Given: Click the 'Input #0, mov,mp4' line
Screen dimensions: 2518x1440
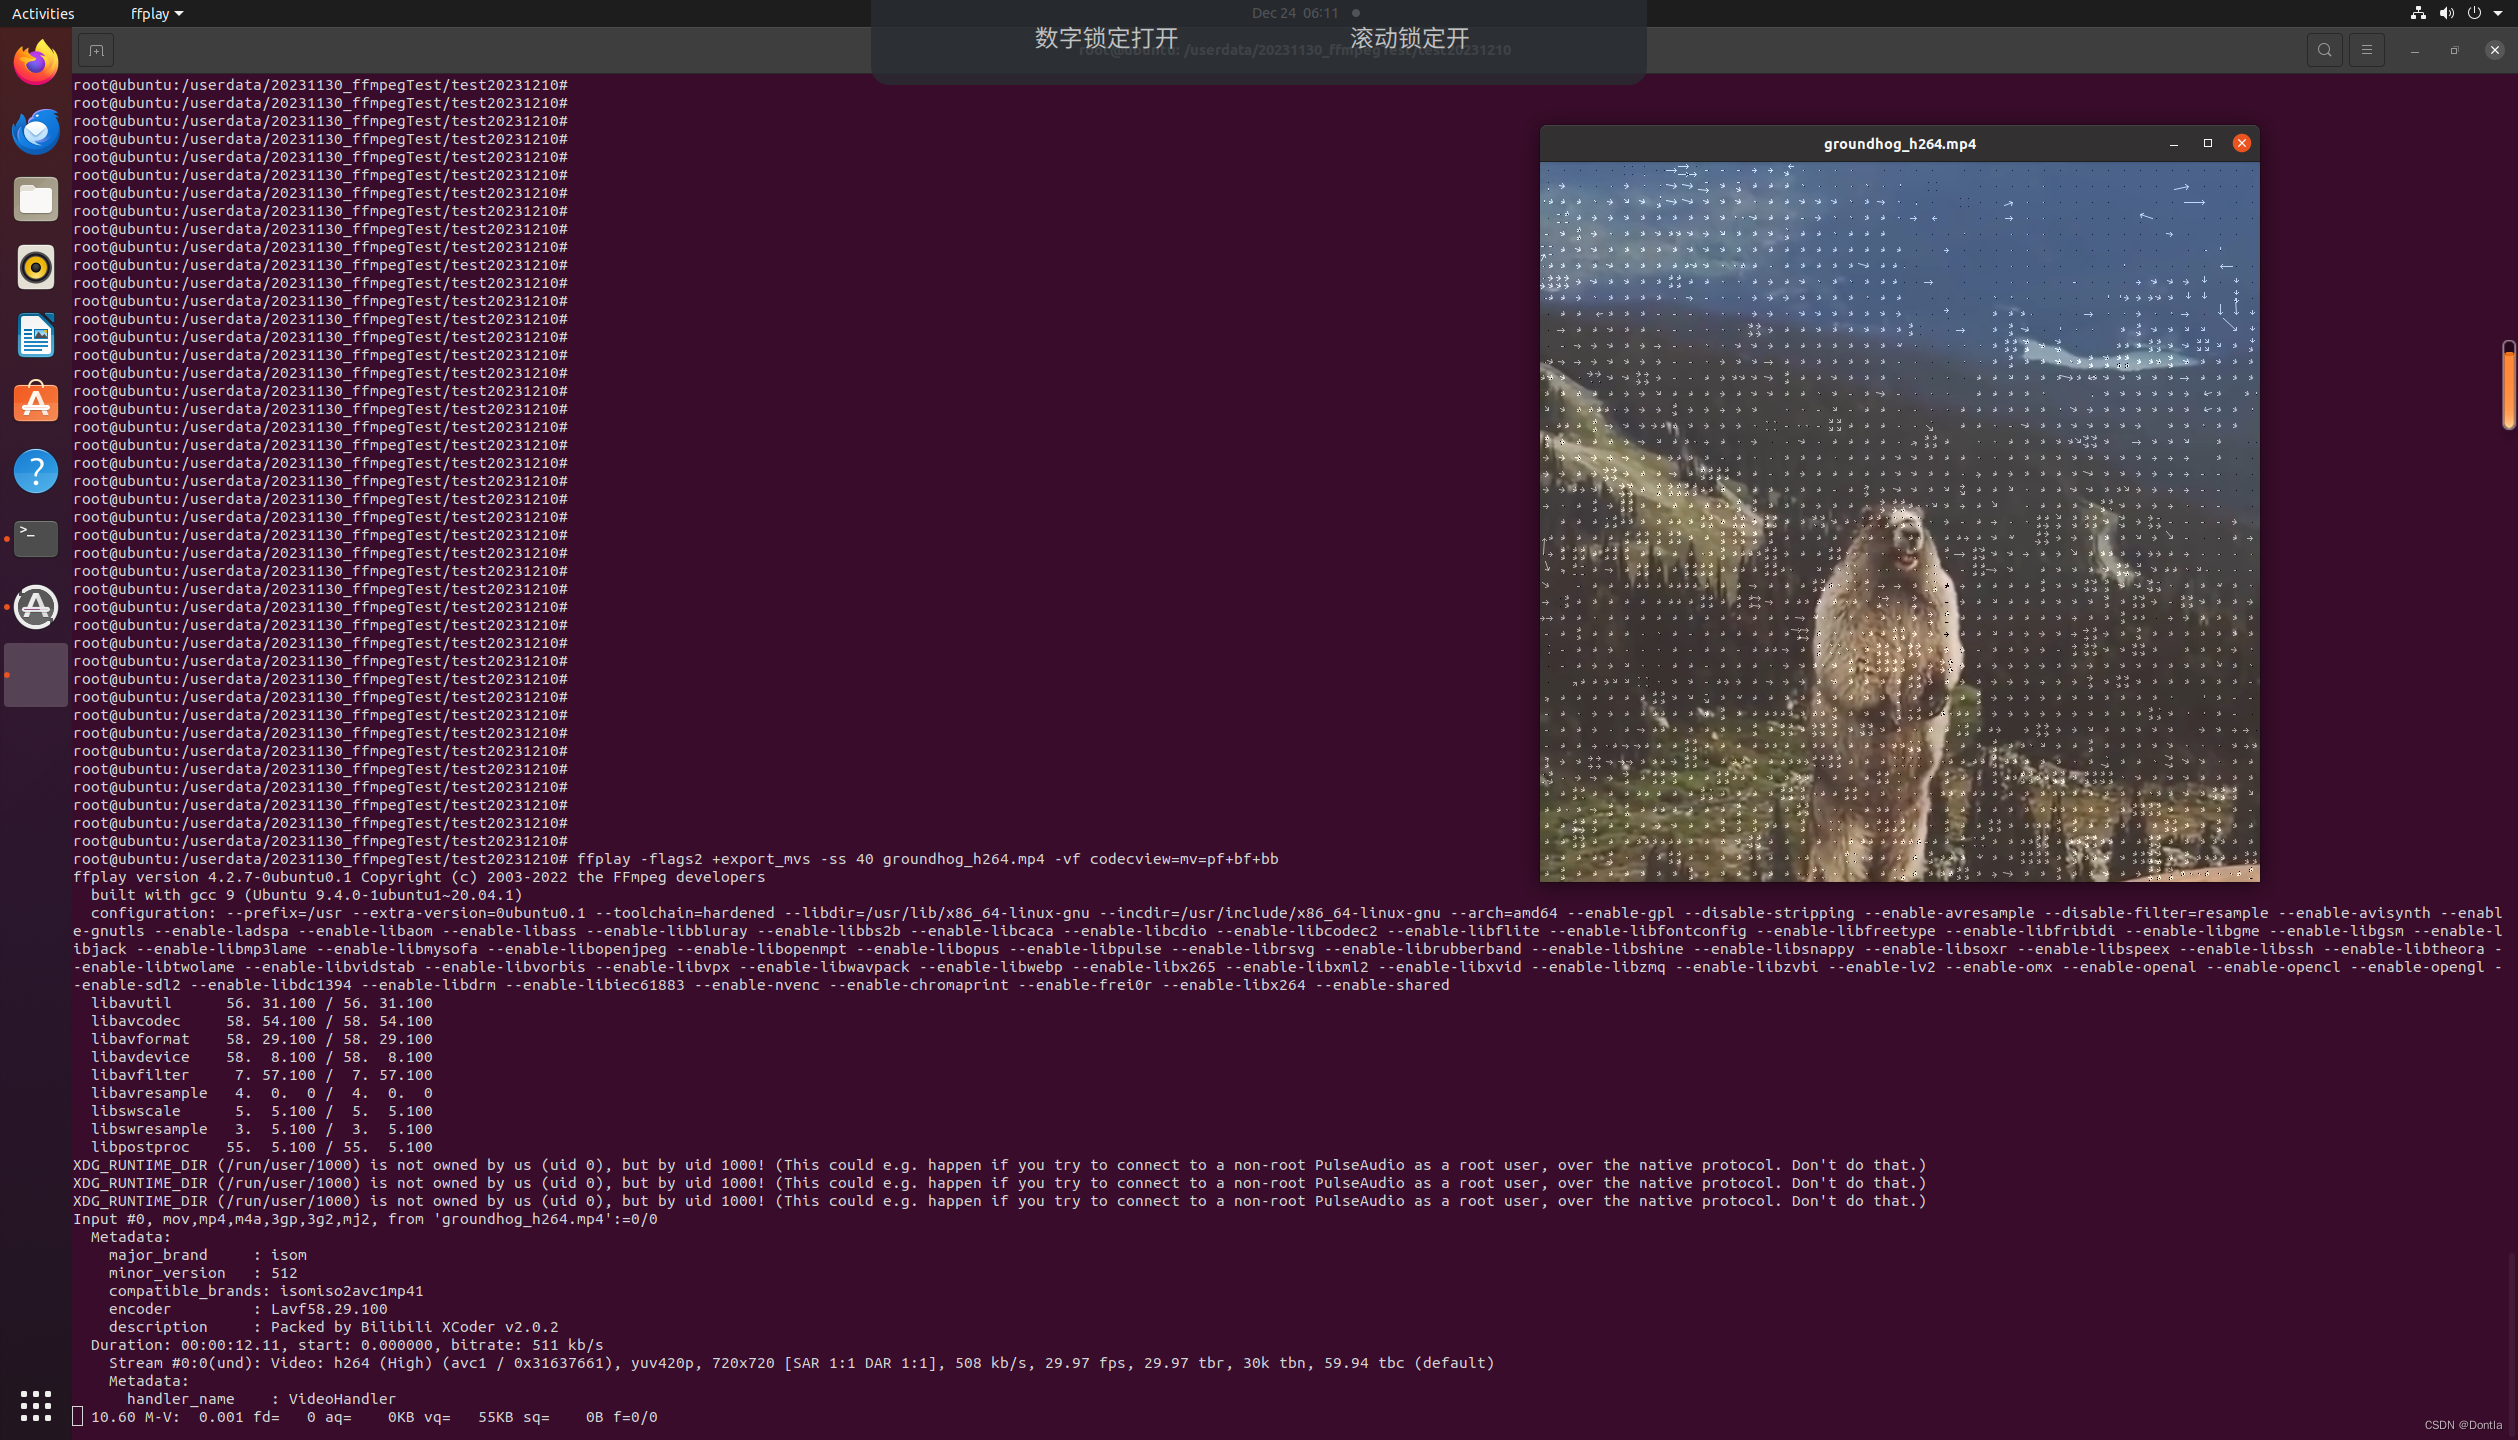Looking at the screenshot, I should [x=365, y=1219].
